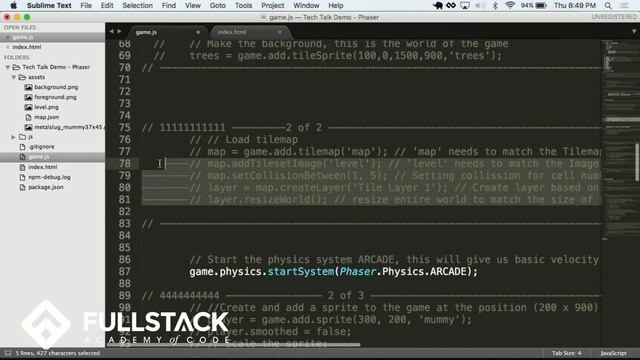Viewport: 640px width, 360px height.
Task: Close index.html in Open Files list
Action: tap(7, 47)
